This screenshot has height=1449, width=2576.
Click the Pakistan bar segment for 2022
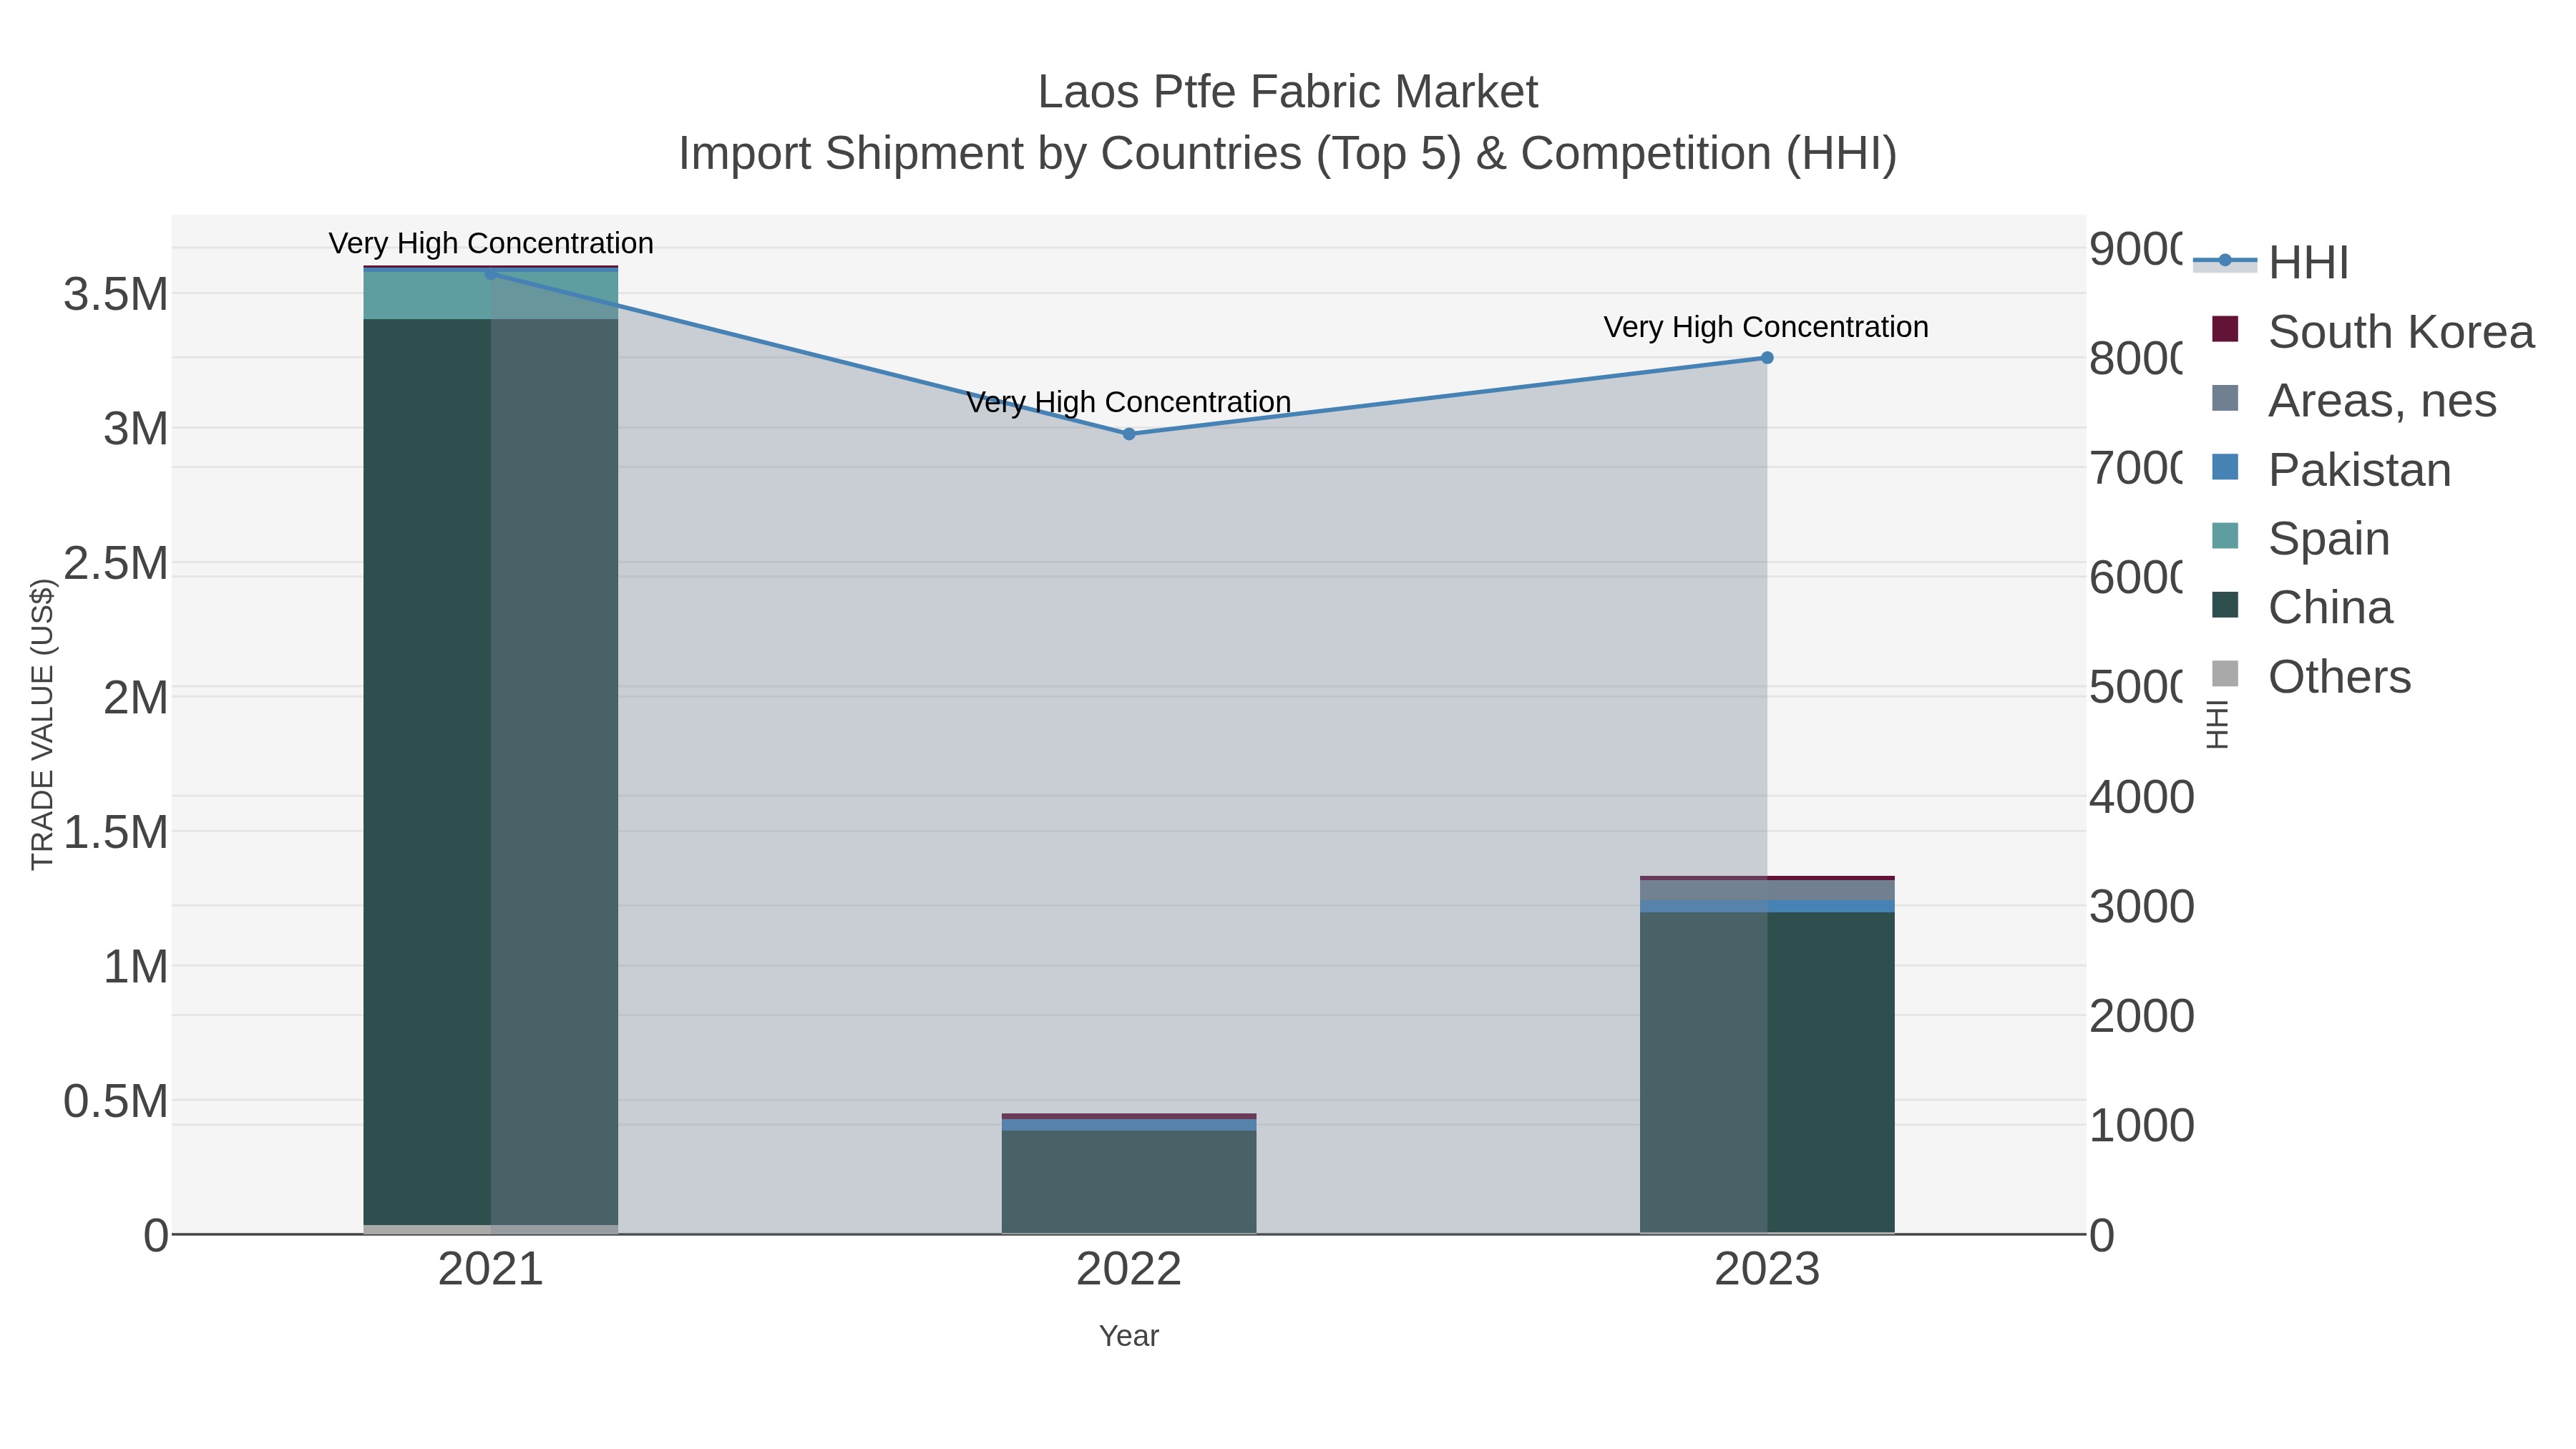coord(1129,1125)
